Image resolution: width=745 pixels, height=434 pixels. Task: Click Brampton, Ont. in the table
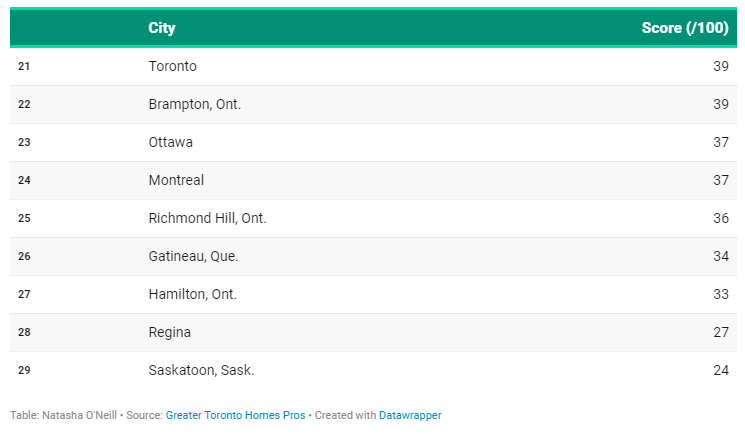[x=195, y=104]
